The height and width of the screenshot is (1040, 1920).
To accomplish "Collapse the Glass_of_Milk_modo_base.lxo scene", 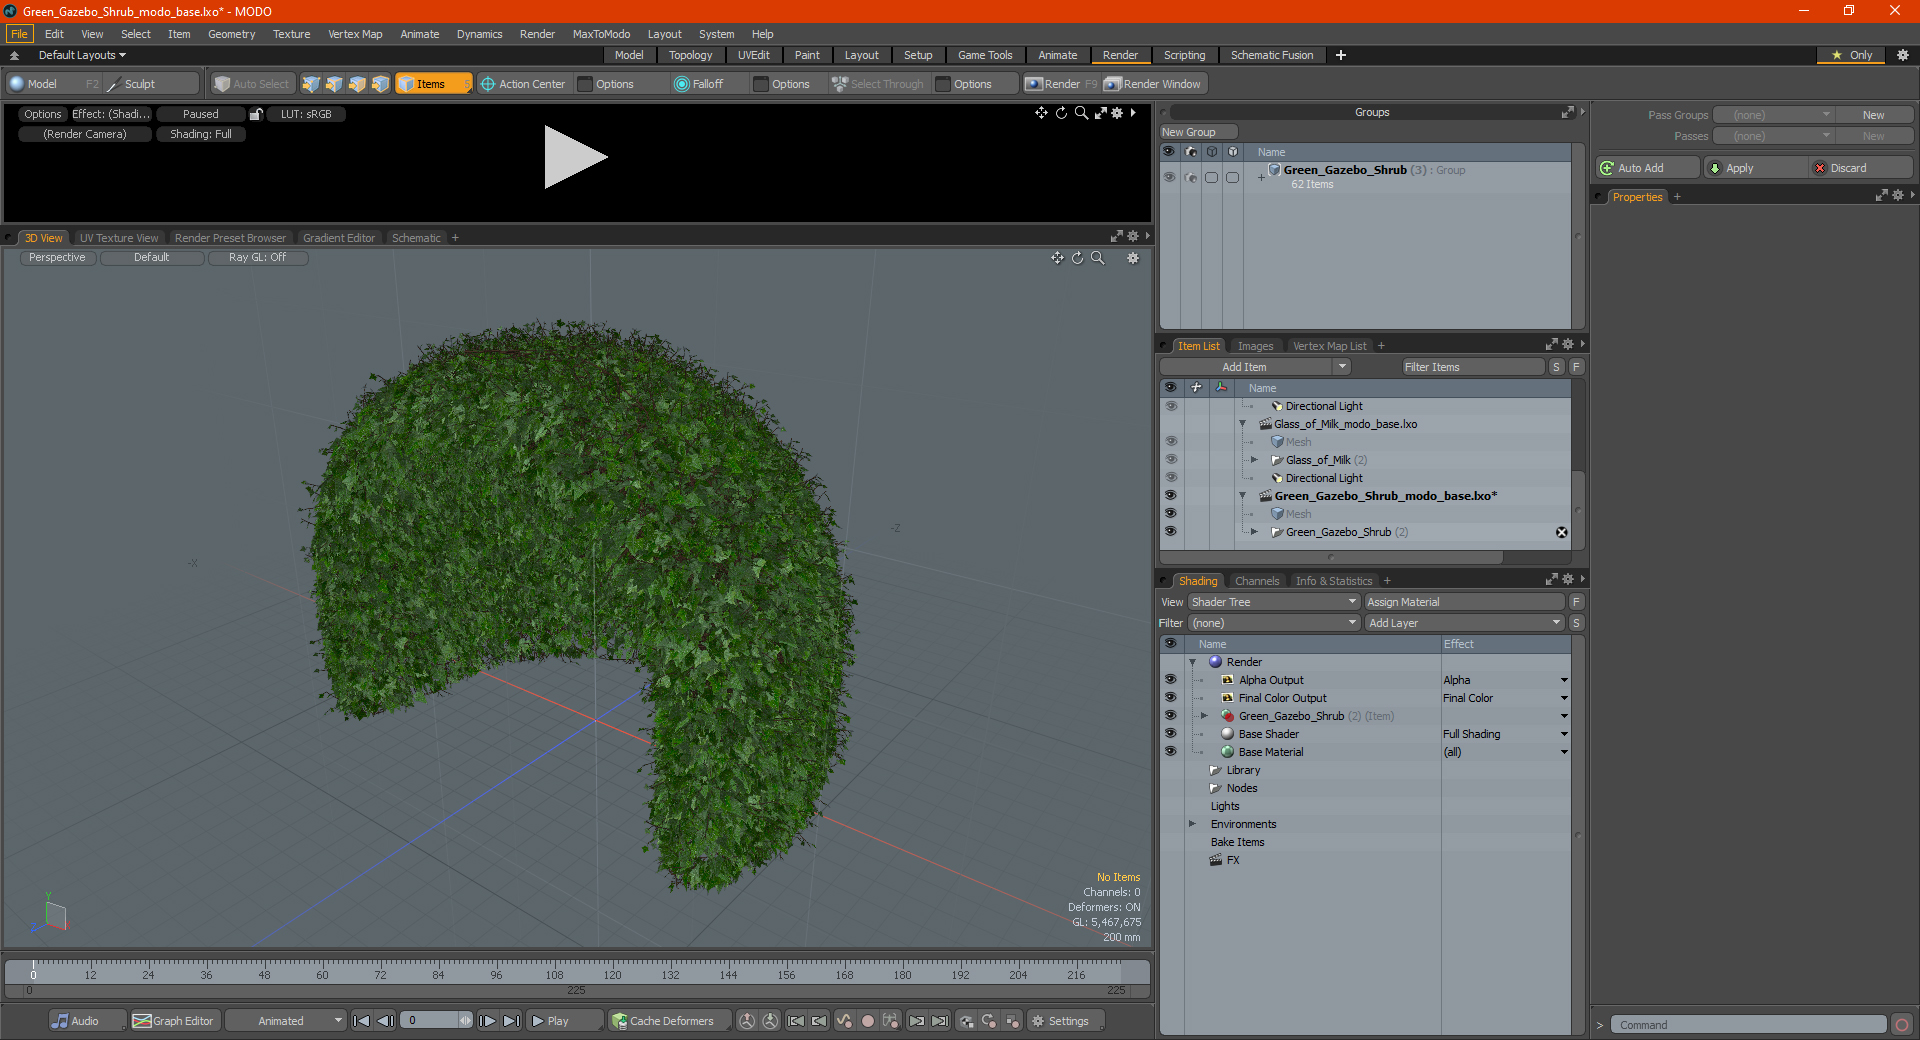I will (x=1243, y=424).
